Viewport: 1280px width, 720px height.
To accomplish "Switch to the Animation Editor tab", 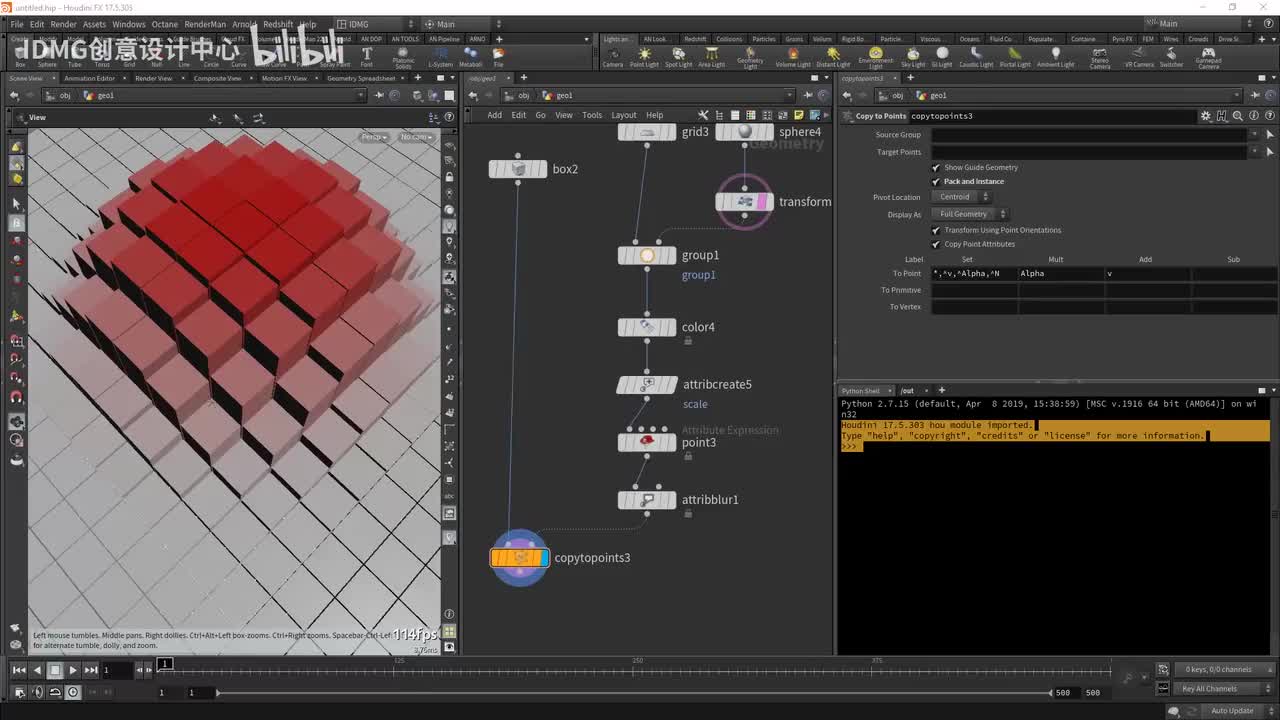I will [89, 78].
